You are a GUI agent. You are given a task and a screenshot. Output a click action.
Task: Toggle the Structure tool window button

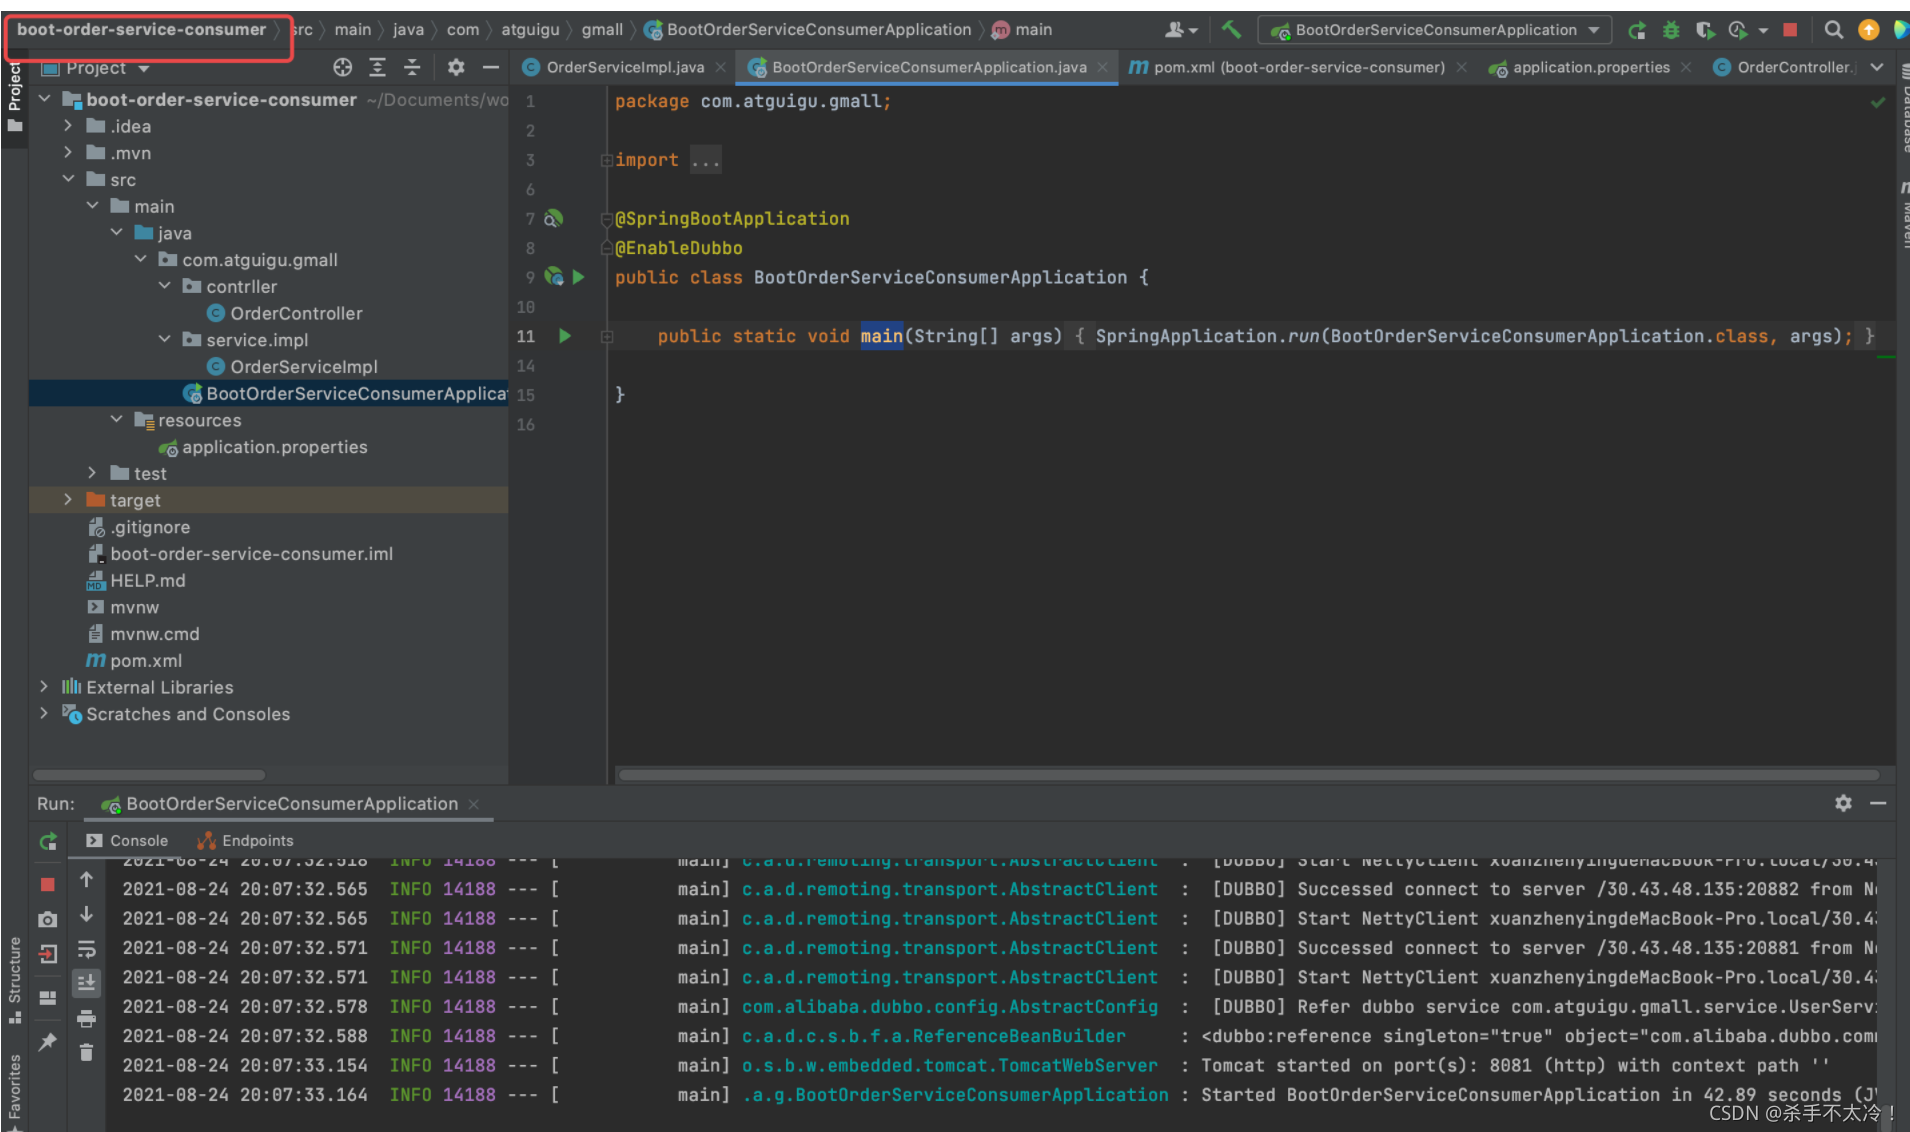[14, 980]
